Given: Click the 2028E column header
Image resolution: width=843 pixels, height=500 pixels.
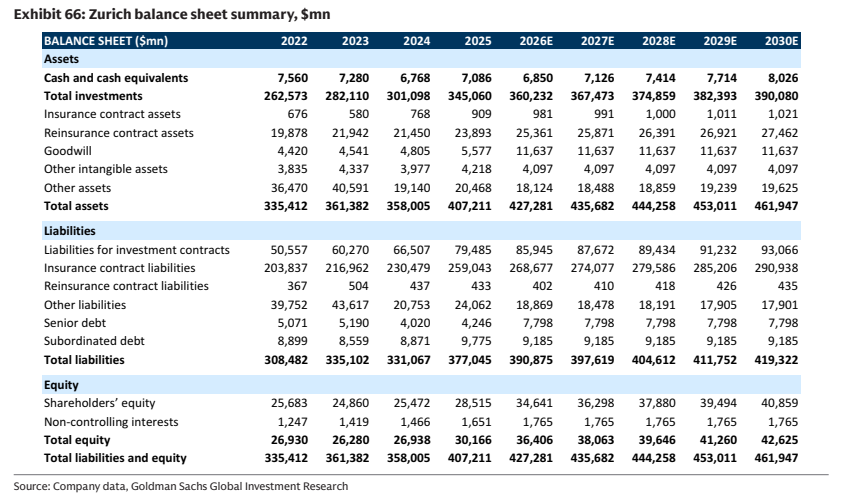Looking at the screenshot, I should click(659, 41).
